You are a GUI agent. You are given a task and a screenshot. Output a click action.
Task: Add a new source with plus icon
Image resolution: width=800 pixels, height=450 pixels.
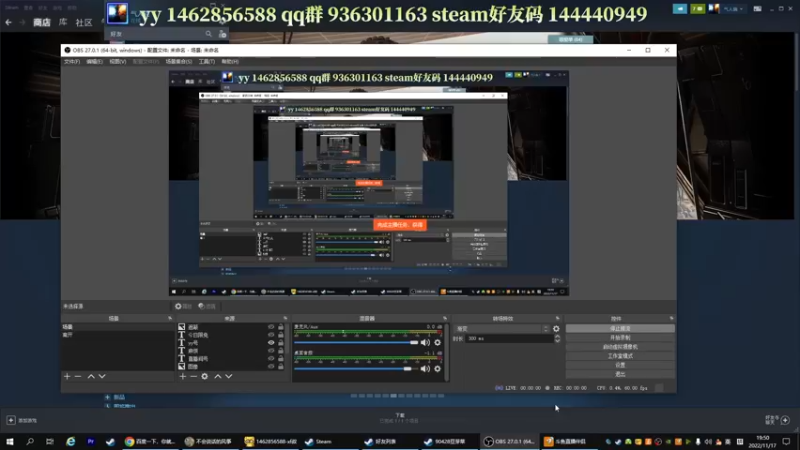tap(183, 376)
